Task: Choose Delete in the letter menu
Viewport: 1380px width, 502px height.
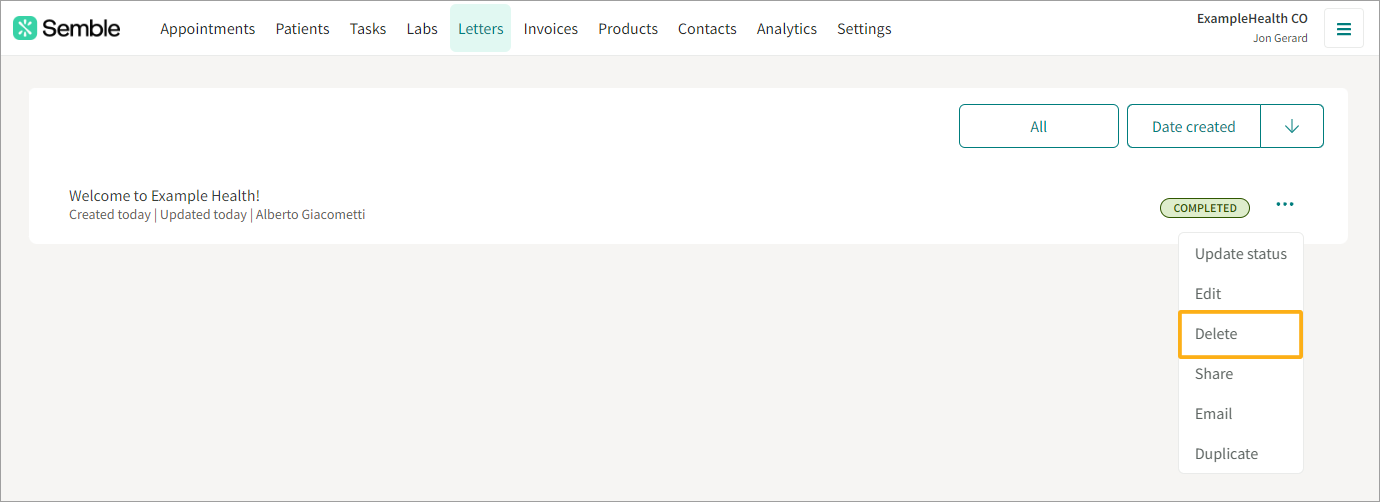Action: 1241,334
